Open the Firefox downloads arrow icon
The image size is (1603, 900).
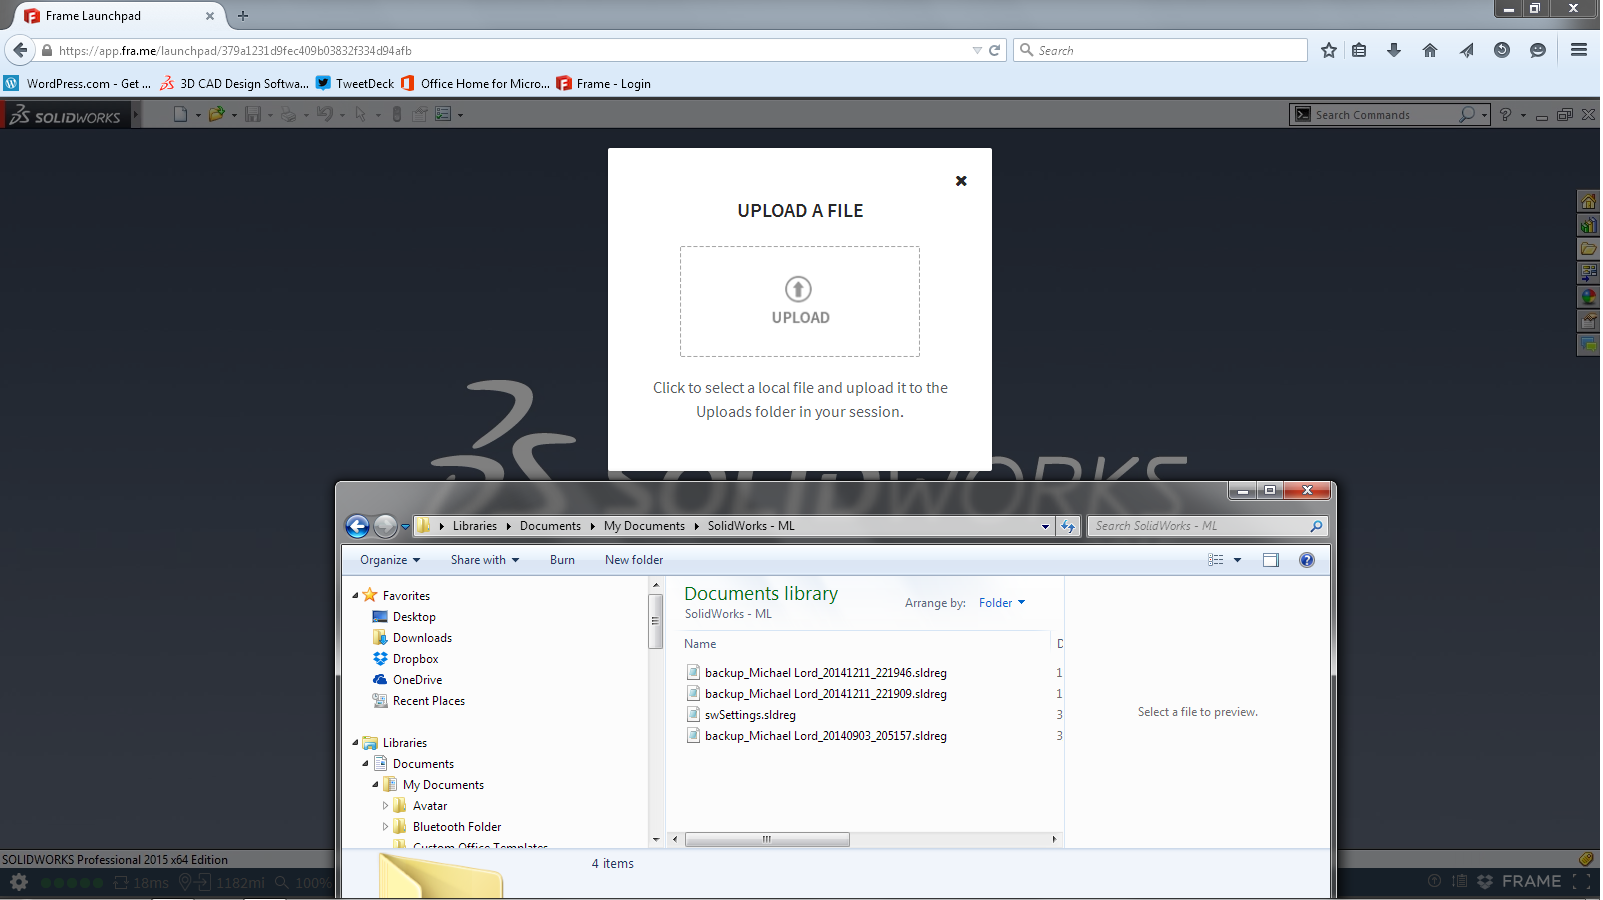pos(1394,50)
